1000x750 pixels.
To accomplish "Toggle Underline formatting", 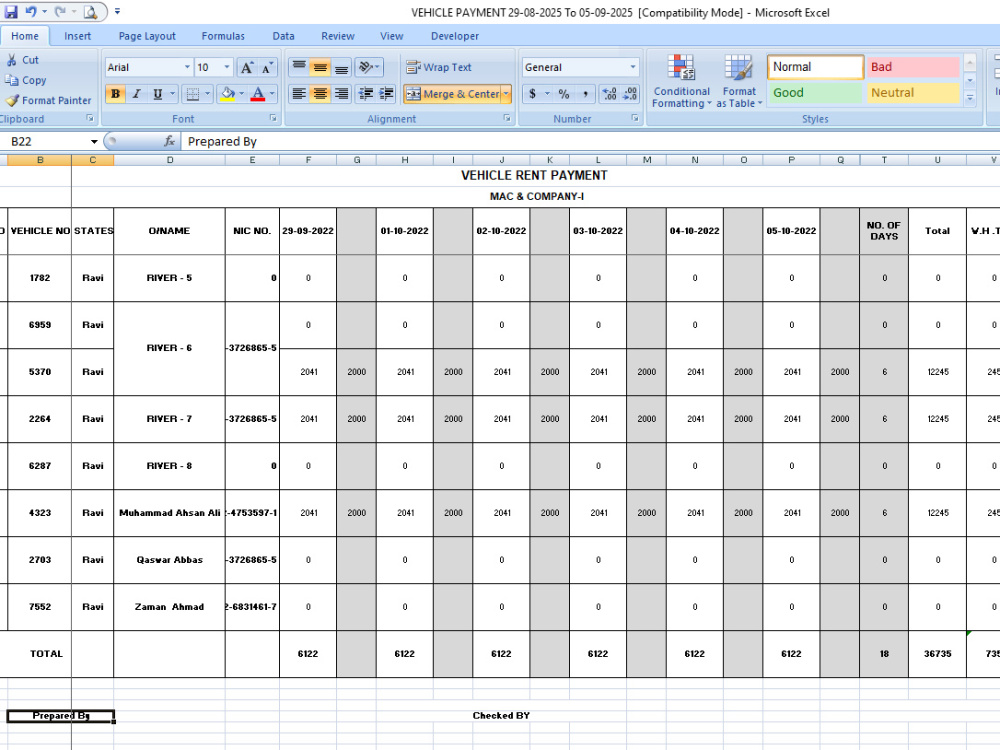I will [157, 94].
